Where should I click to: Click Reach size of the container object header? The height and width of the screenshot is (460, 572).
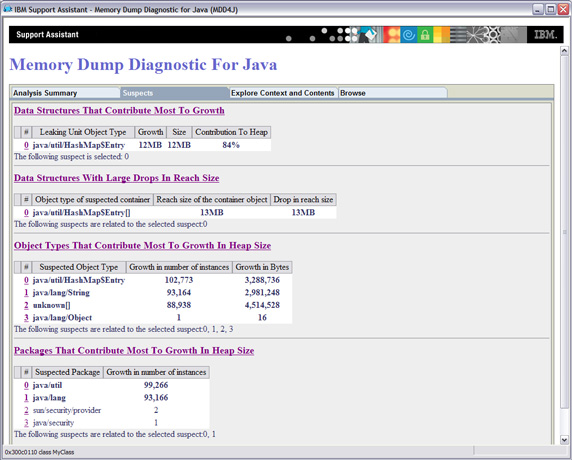pos(212,200)
